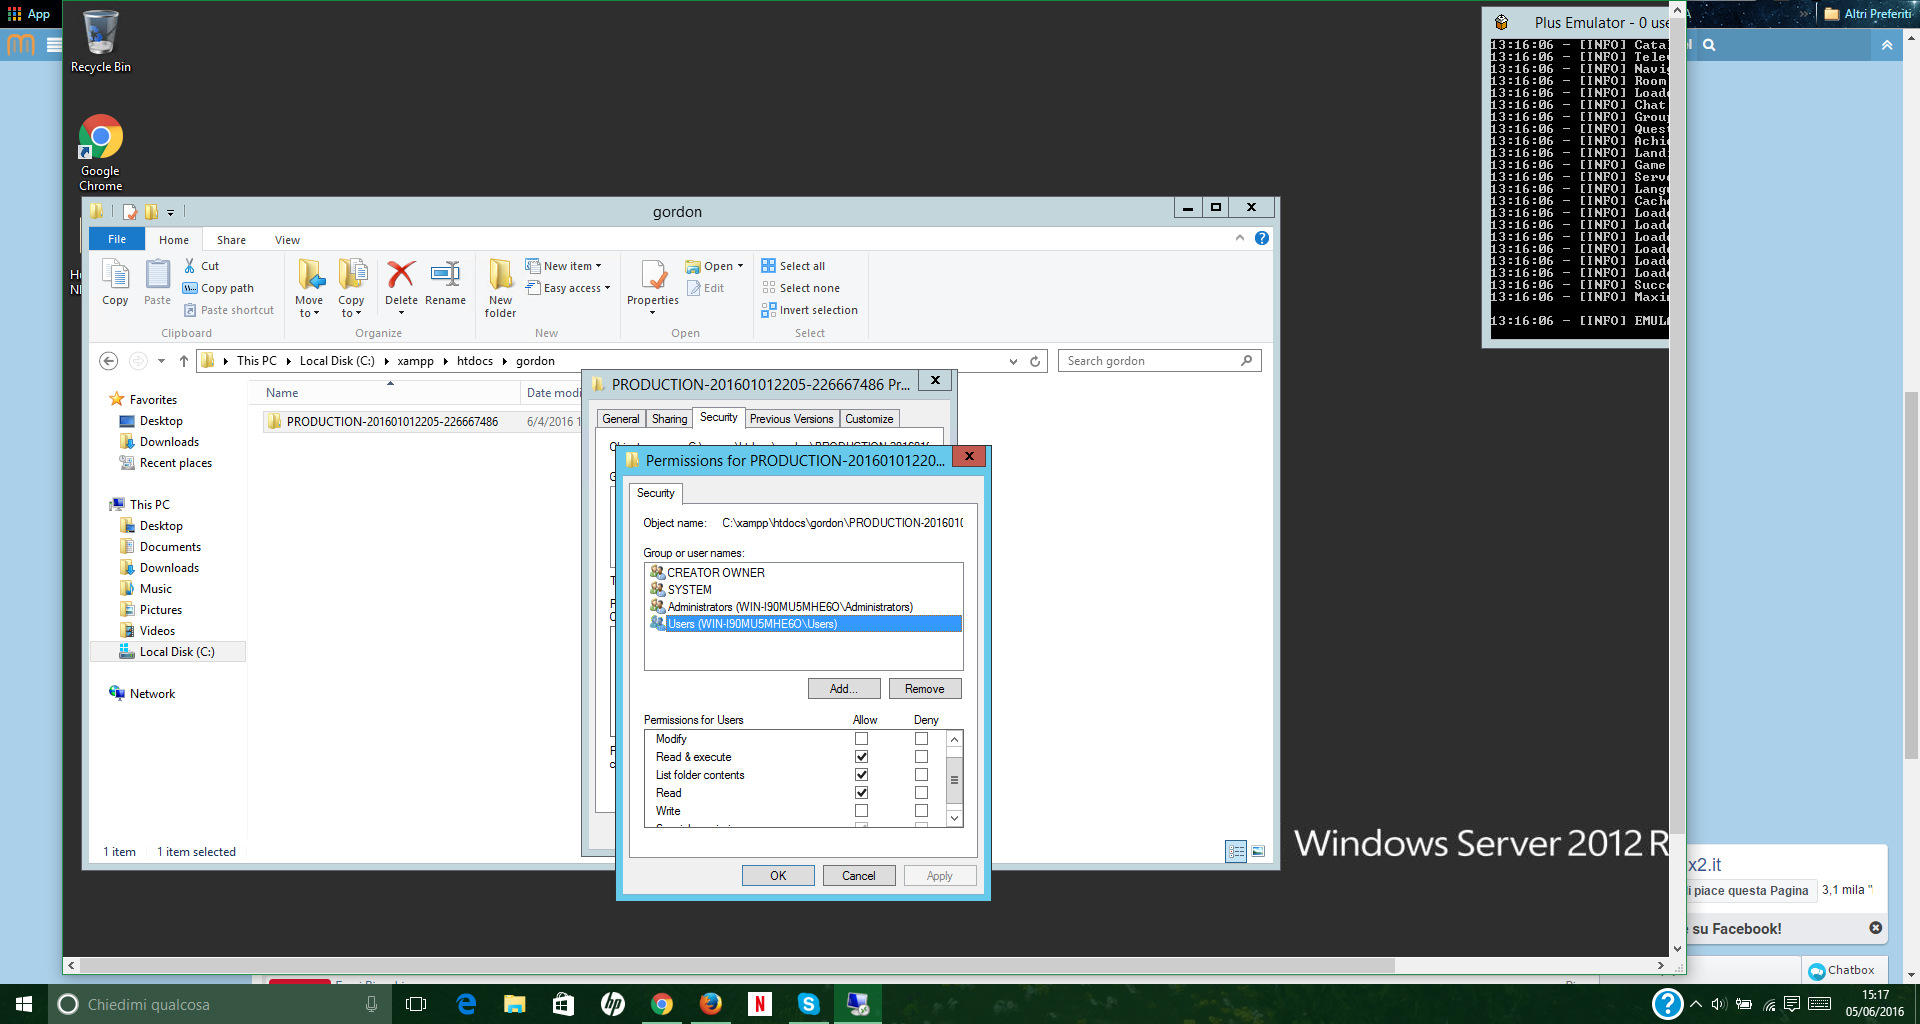The image size is (1920, 1024).
Task: Open the Previous Versions tab
Action: click(791, 419)
